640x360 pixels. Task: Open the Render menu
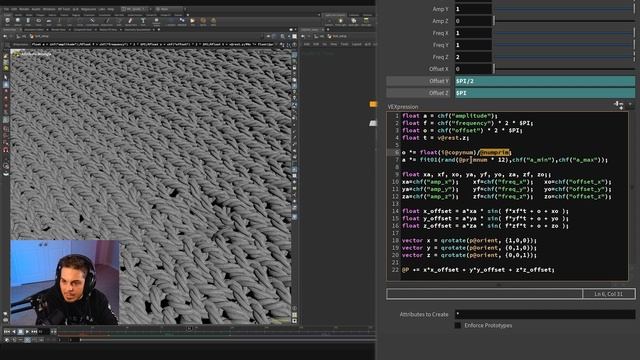pos(24,9)
